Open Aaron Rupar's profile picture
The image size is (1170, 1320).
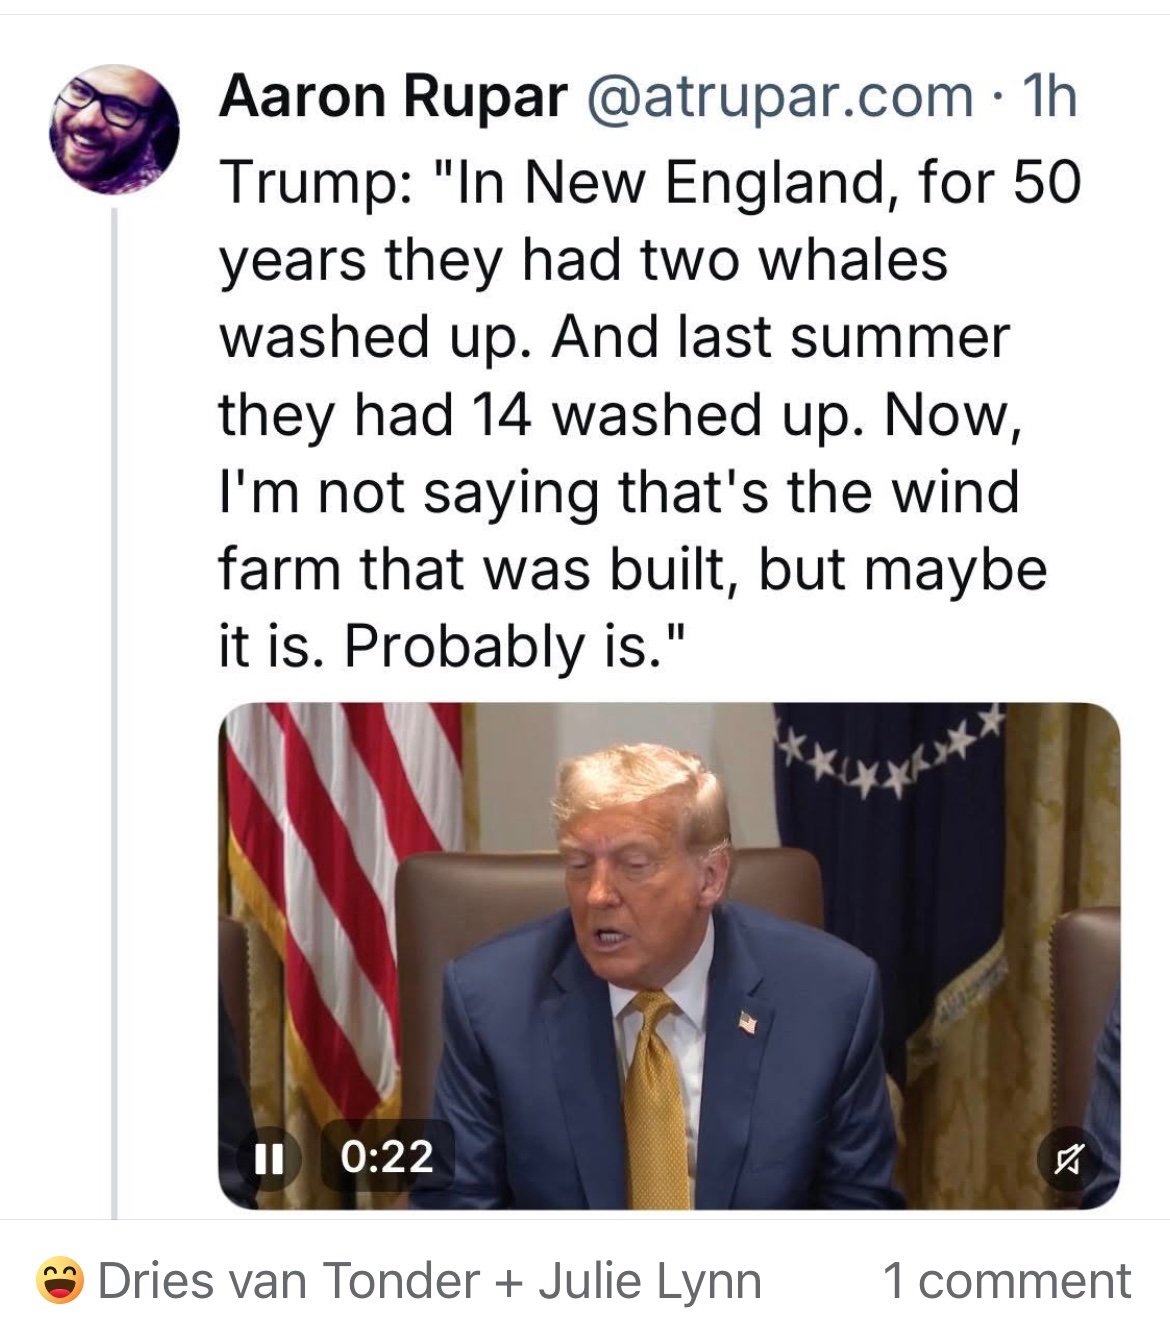click(x=114, y=129)
